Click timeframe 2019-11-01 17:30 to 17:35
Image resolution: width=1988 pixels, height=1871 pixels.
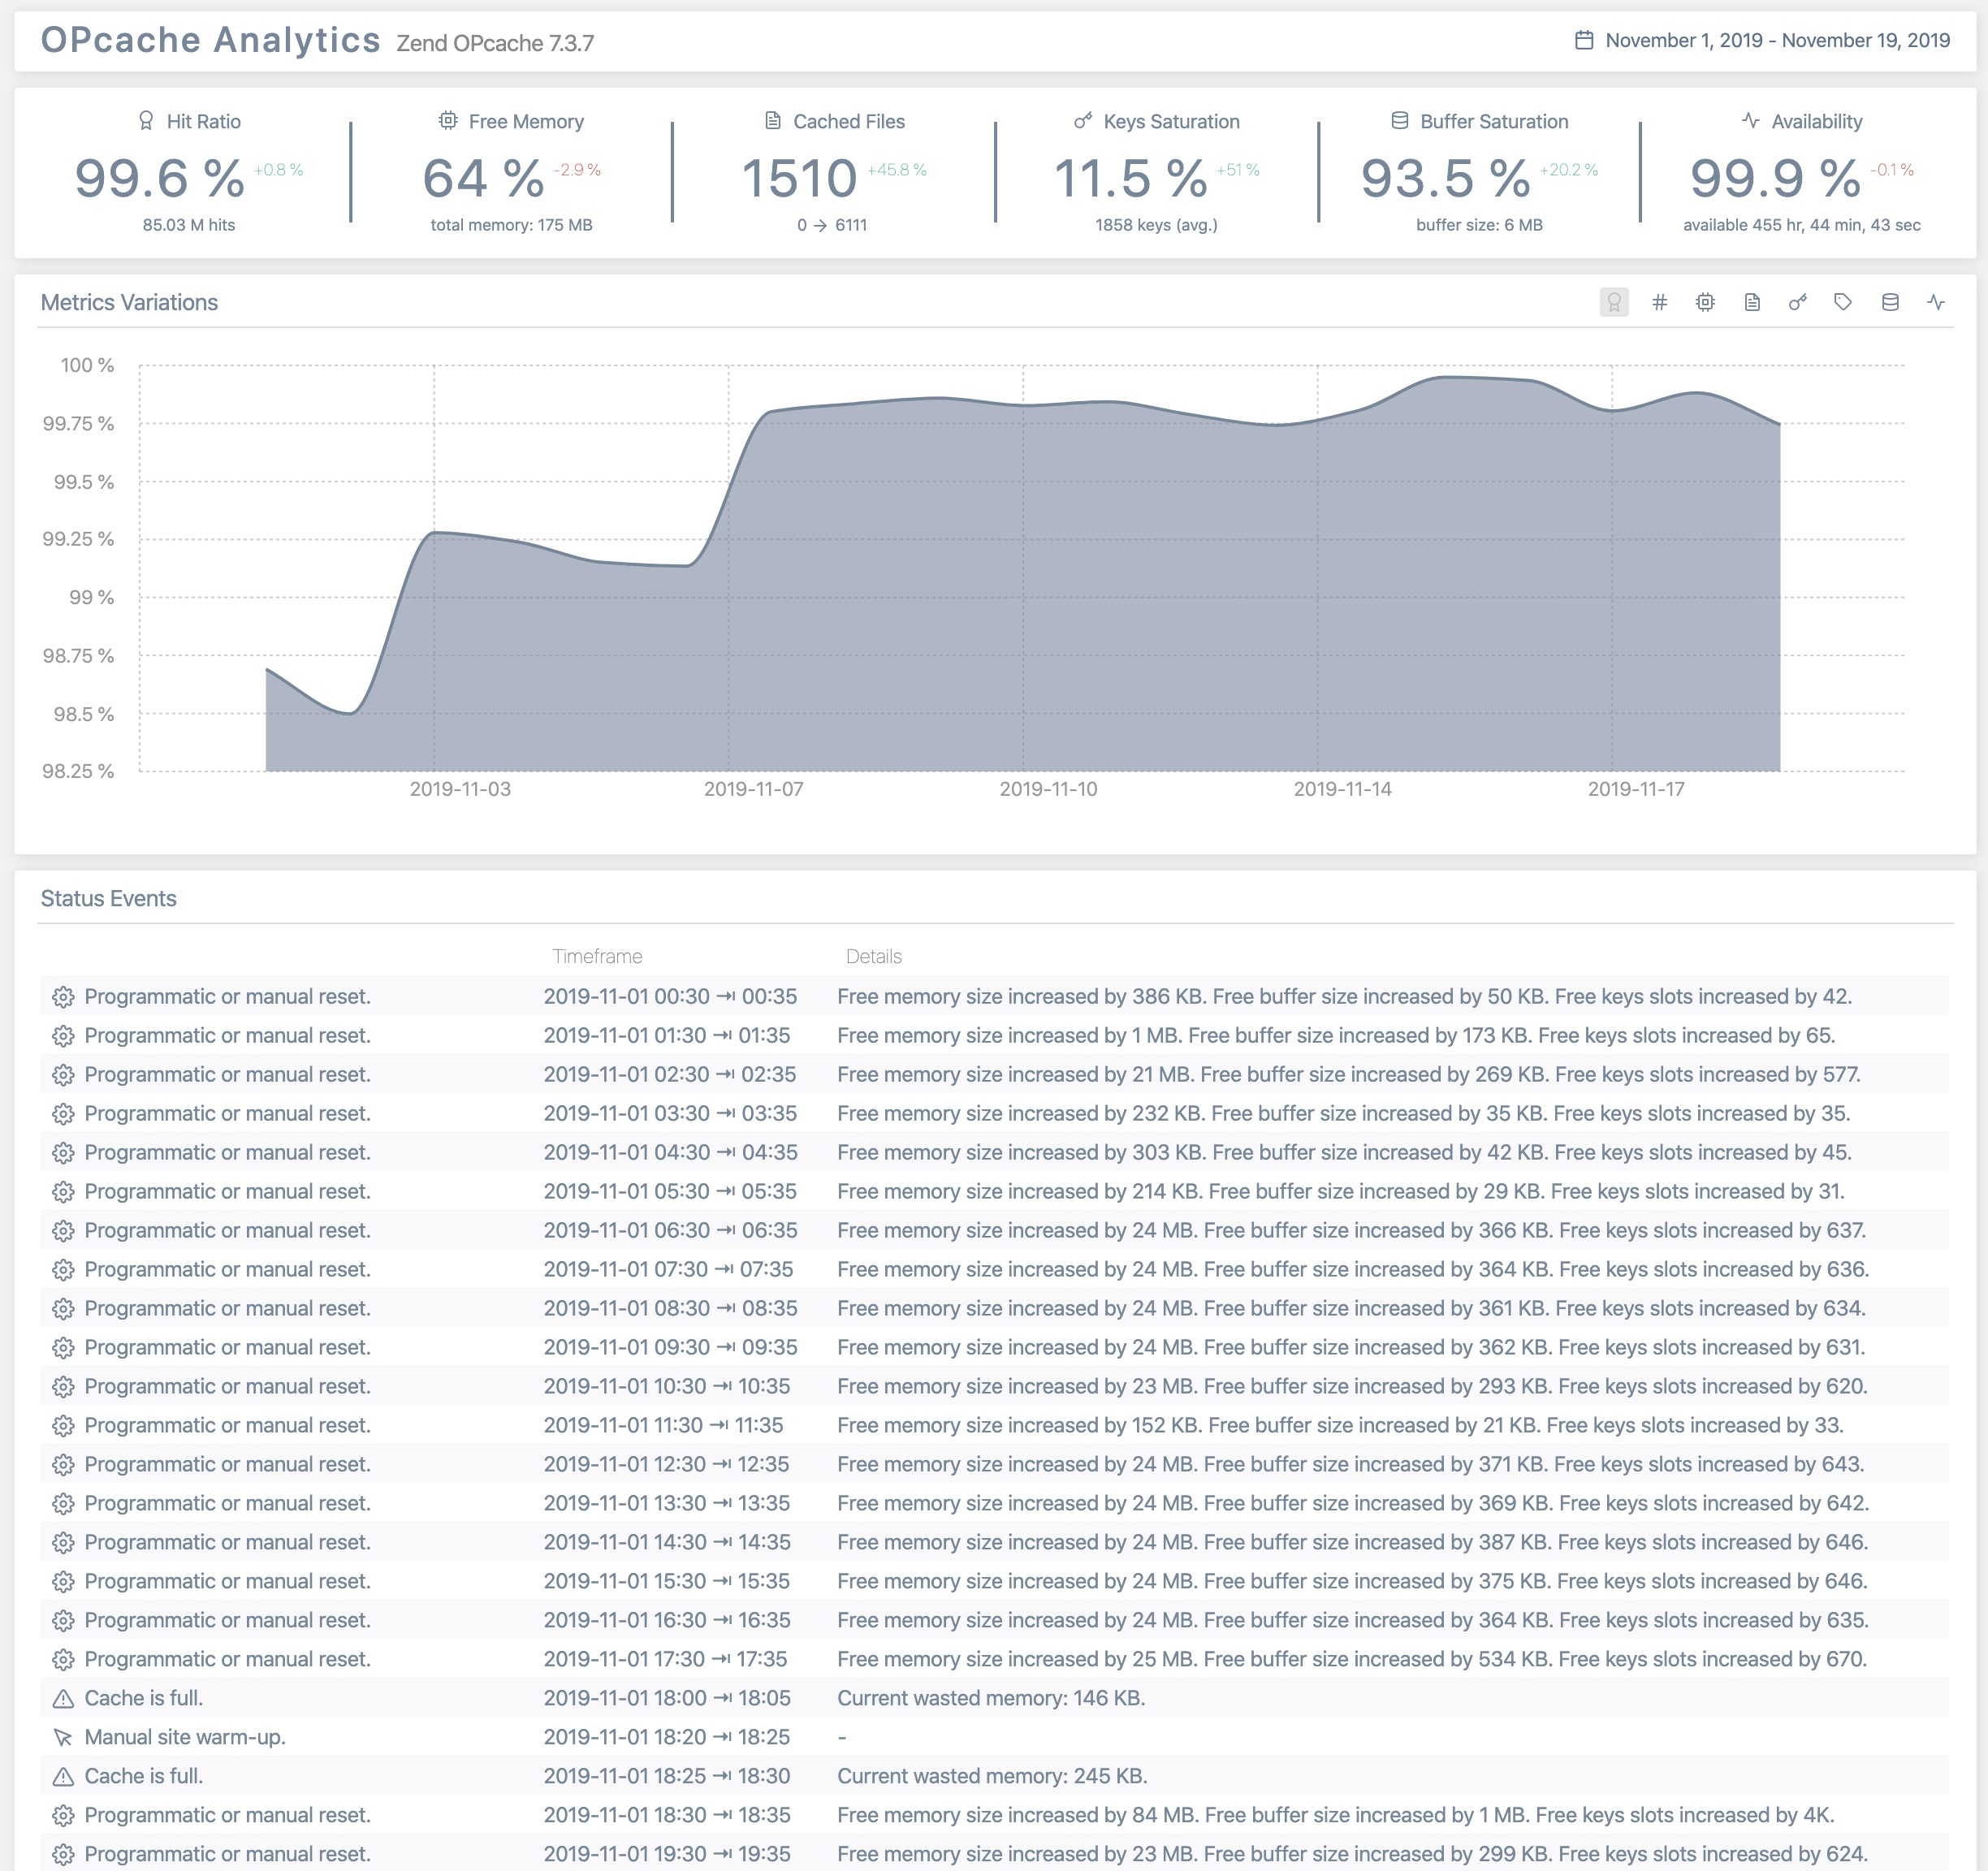[x=665, y=1659]
